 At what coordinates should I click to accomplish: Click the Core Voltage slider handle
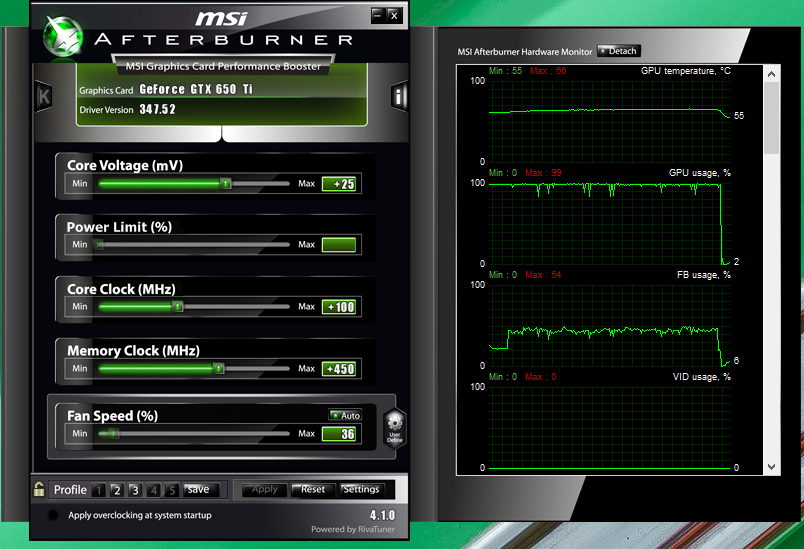coord(226,183)
